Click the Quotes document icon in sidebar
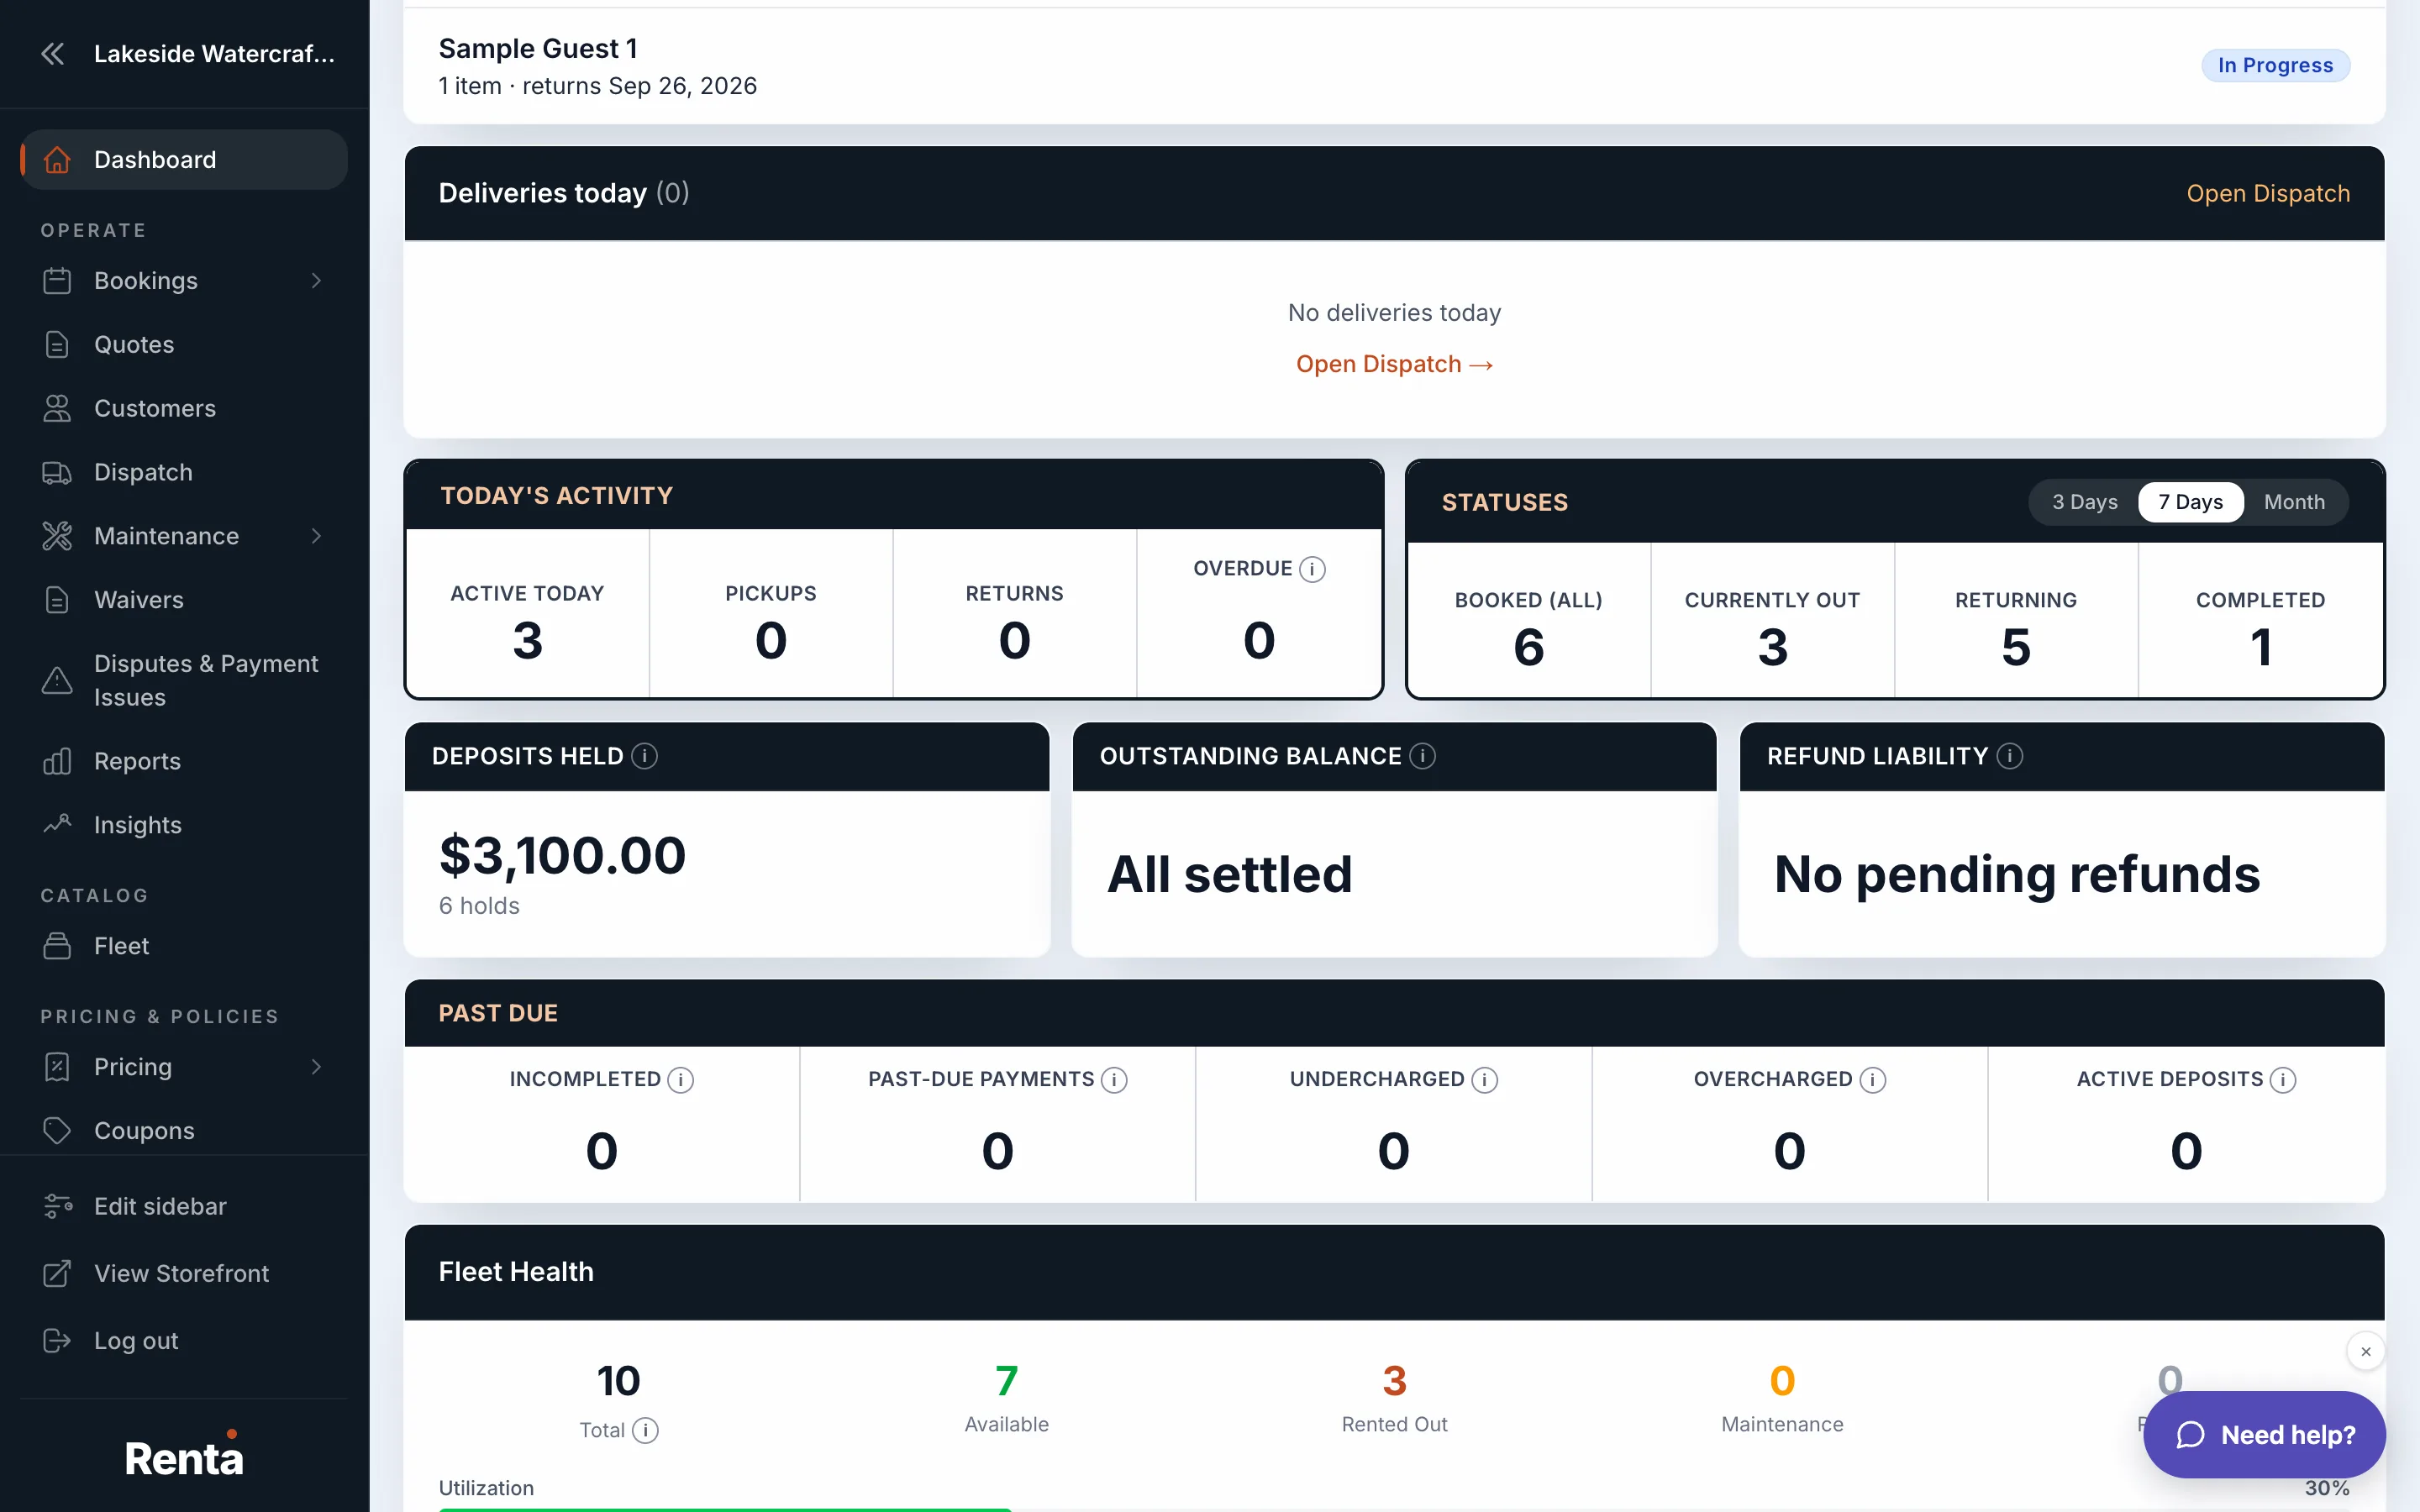 tap(57, 345)
